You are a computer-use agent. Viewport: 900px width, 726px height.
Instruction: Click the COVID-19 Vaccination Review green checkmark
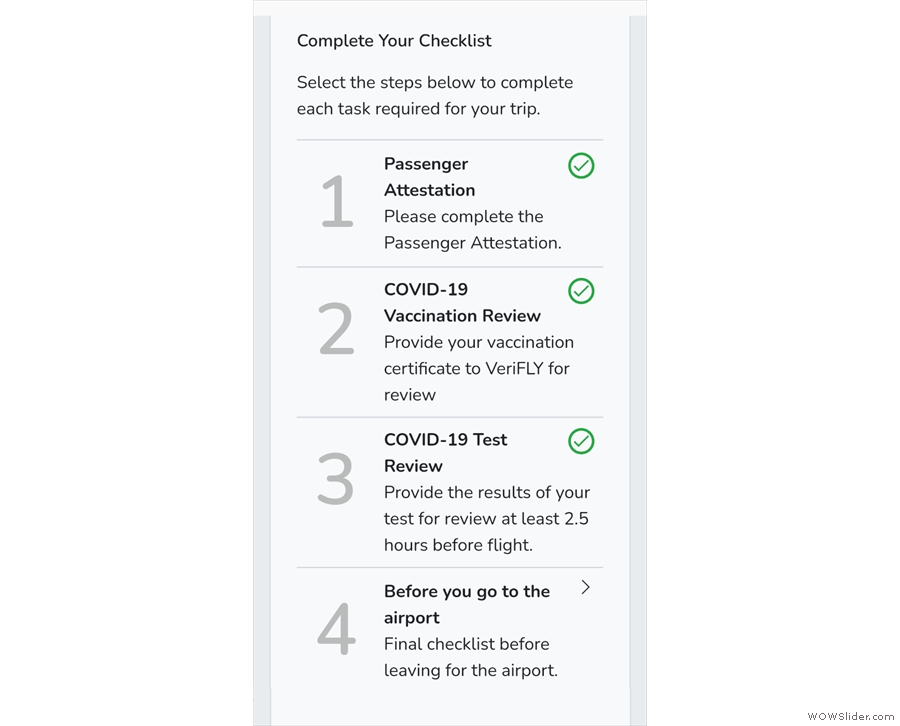pos(581,291)
